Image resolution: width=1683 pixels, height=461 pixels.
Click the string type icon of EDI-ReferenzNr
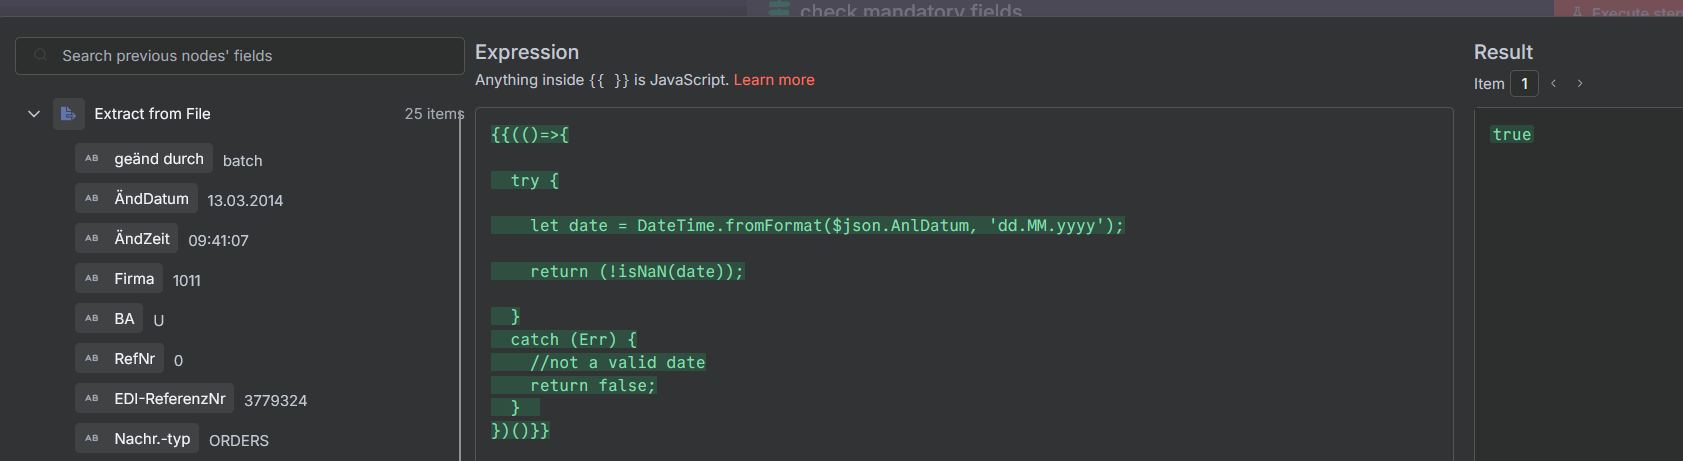[x=92, y=399]
